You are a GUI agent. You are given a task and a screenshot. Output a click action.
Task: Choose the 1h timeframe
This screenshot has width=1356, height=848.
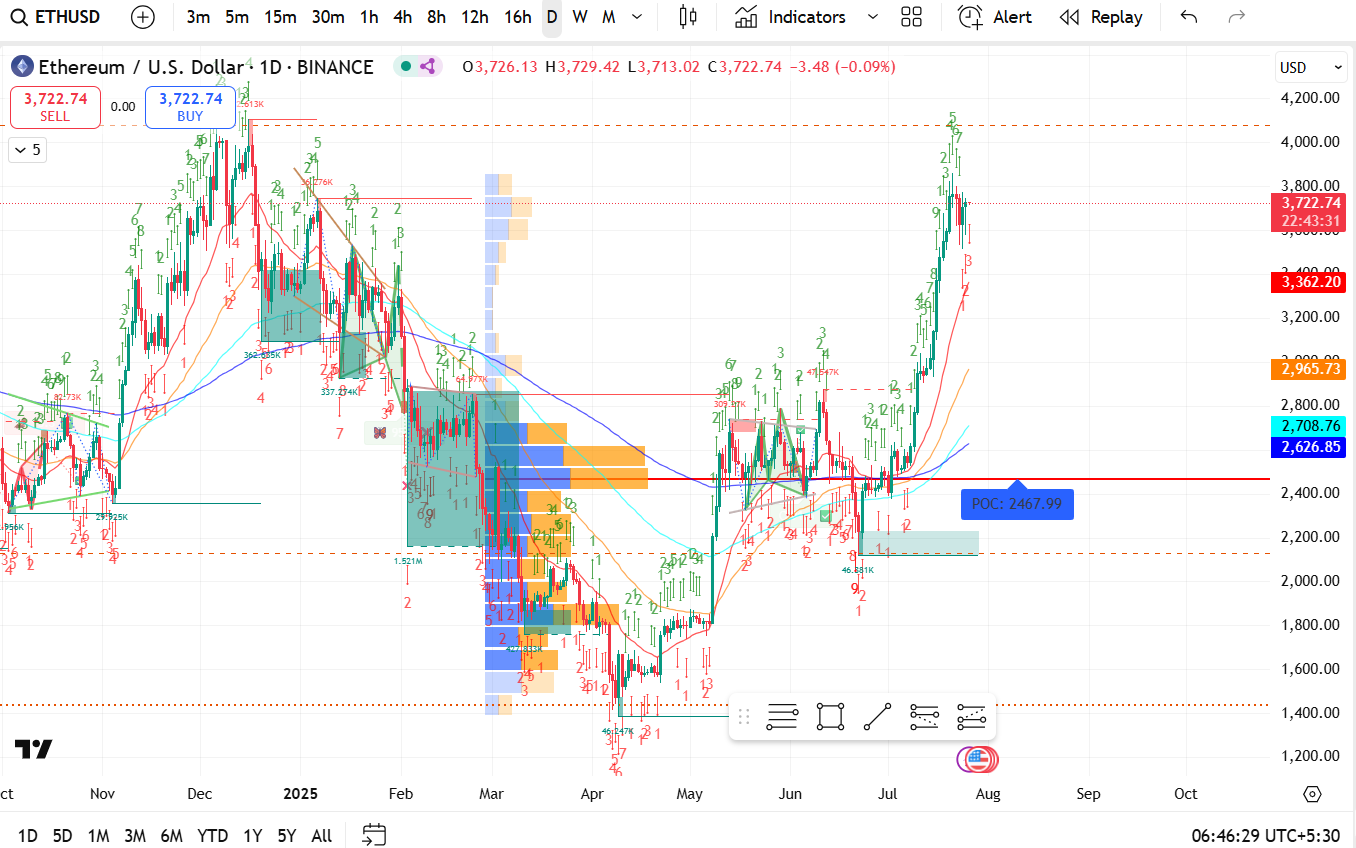tap(369, 17)
